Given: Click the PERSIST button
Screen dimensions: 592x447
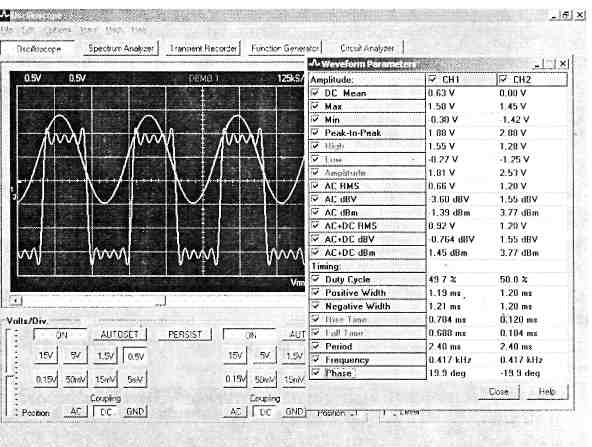Looking at the screenshot, I should (185, 334).
